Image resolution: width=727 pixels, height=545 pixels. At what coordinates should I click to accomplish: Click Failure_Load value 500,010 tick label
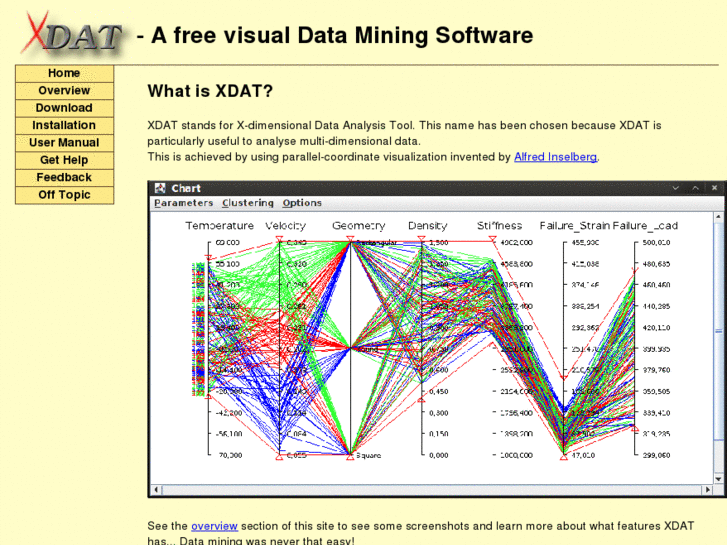point(656,243)
